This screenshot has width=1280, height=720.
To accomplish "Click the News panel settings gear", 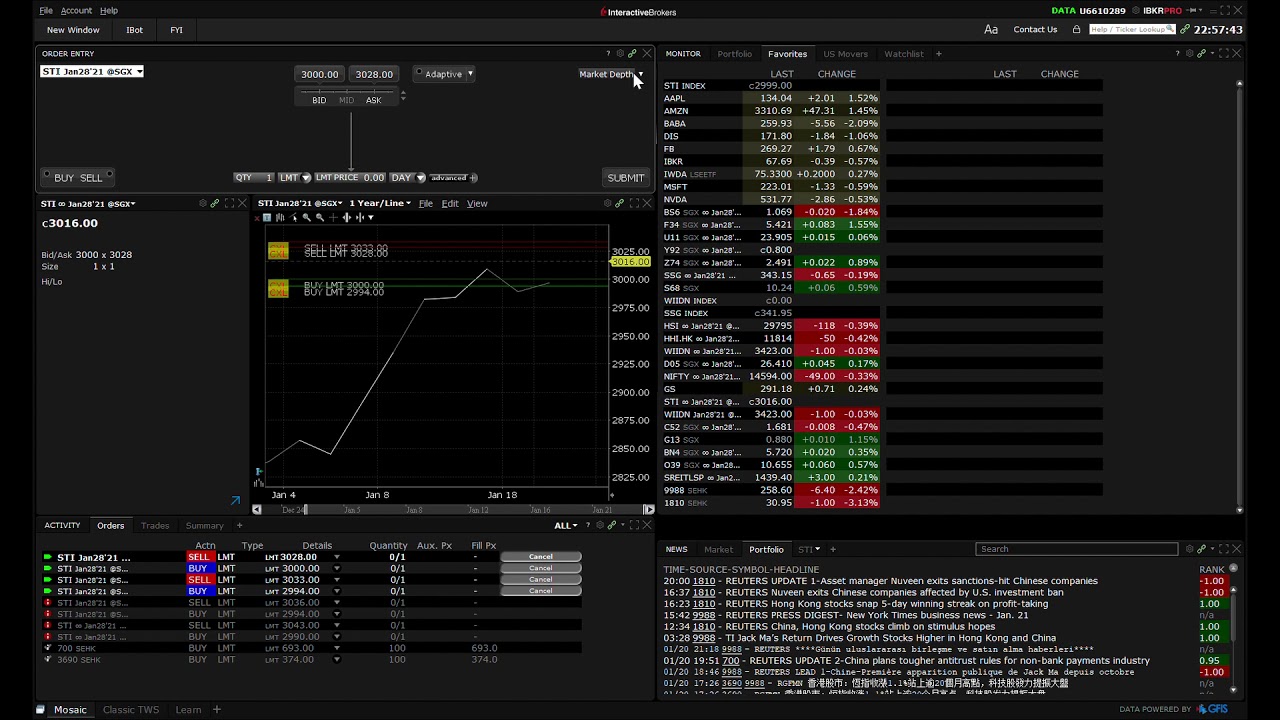I will point(1188,549).
